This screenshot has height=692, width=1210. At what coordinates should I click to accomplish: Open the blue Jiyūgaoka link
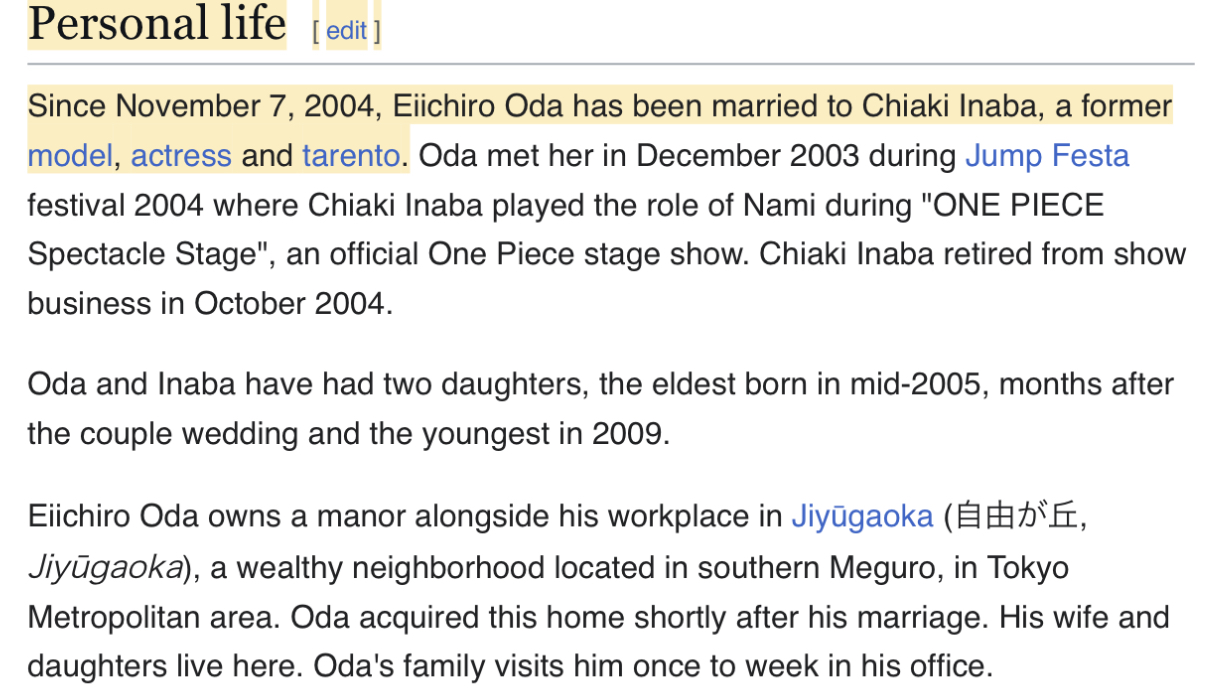(862, 516)
